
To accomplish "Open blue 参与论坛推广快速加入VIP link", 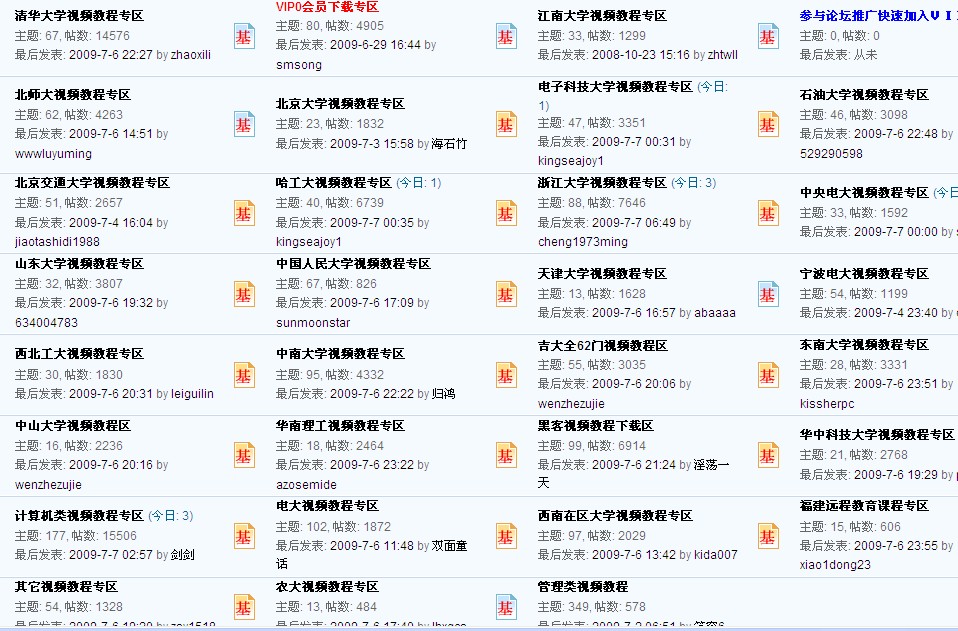I will [x=879, y=16].
